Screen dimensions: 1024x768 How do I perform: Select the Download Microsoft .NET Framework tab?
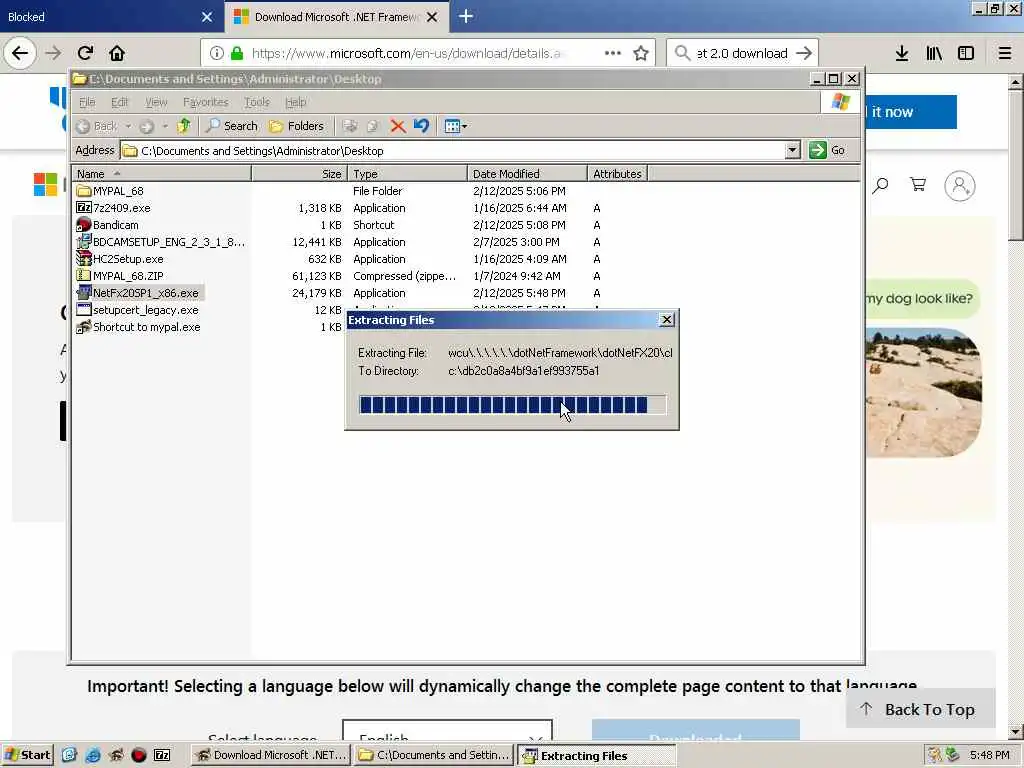(x=336, y=17)
